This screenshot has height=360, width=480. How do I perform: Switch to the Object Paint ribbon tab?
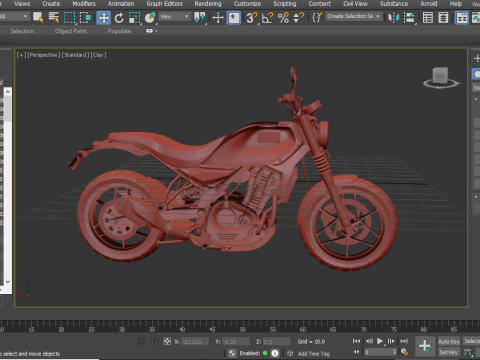(x=71, y=31)
